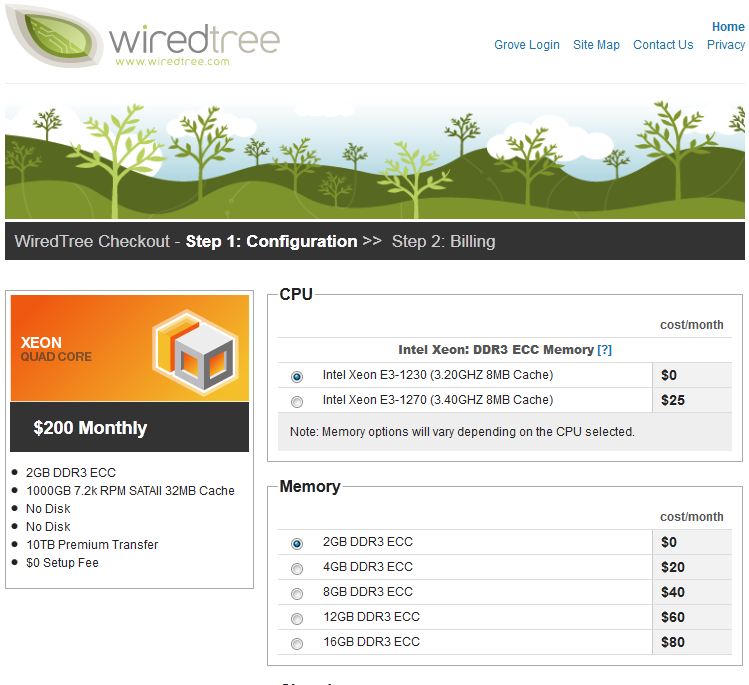The height and width of the screenshot is (685, 749).
Task: Click the 2GB DDR3 ECC summary item
Action: [x=71, y=472]
